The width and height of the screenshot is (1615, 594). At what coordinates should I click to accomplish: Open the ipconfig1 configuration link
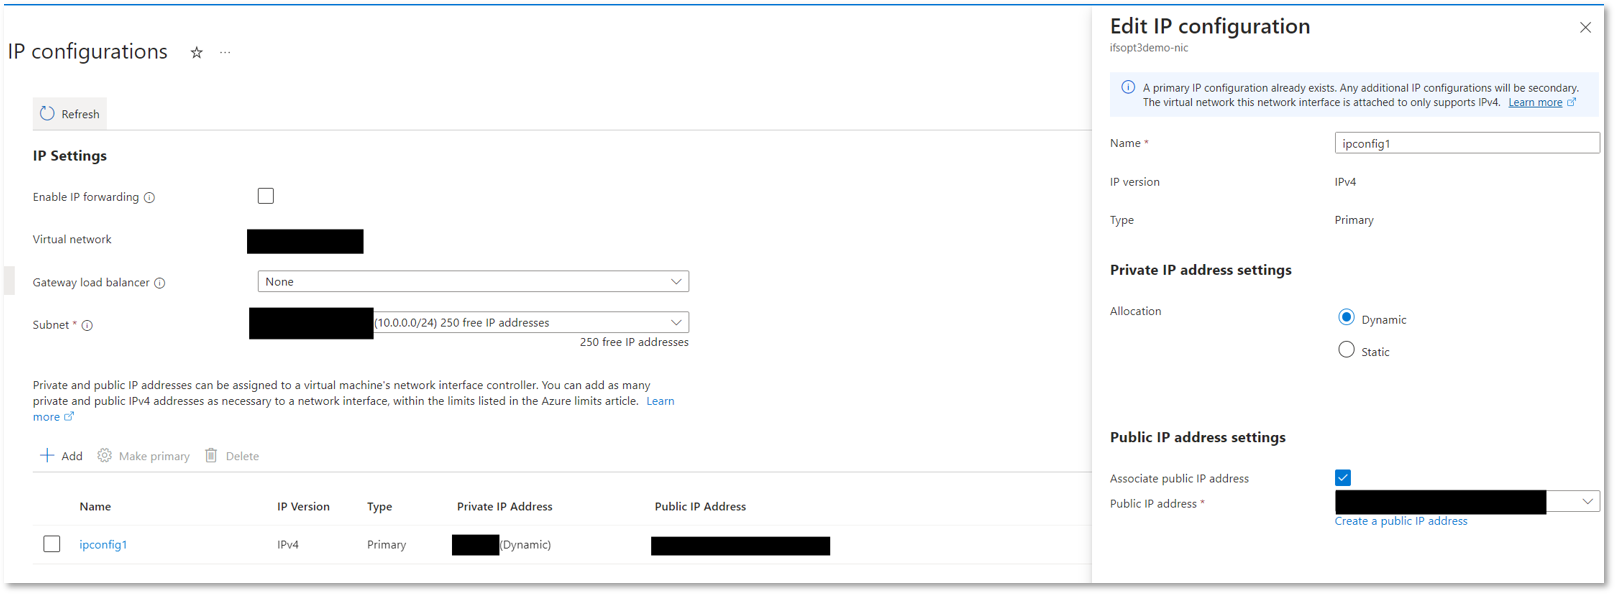tap(103, 545)
